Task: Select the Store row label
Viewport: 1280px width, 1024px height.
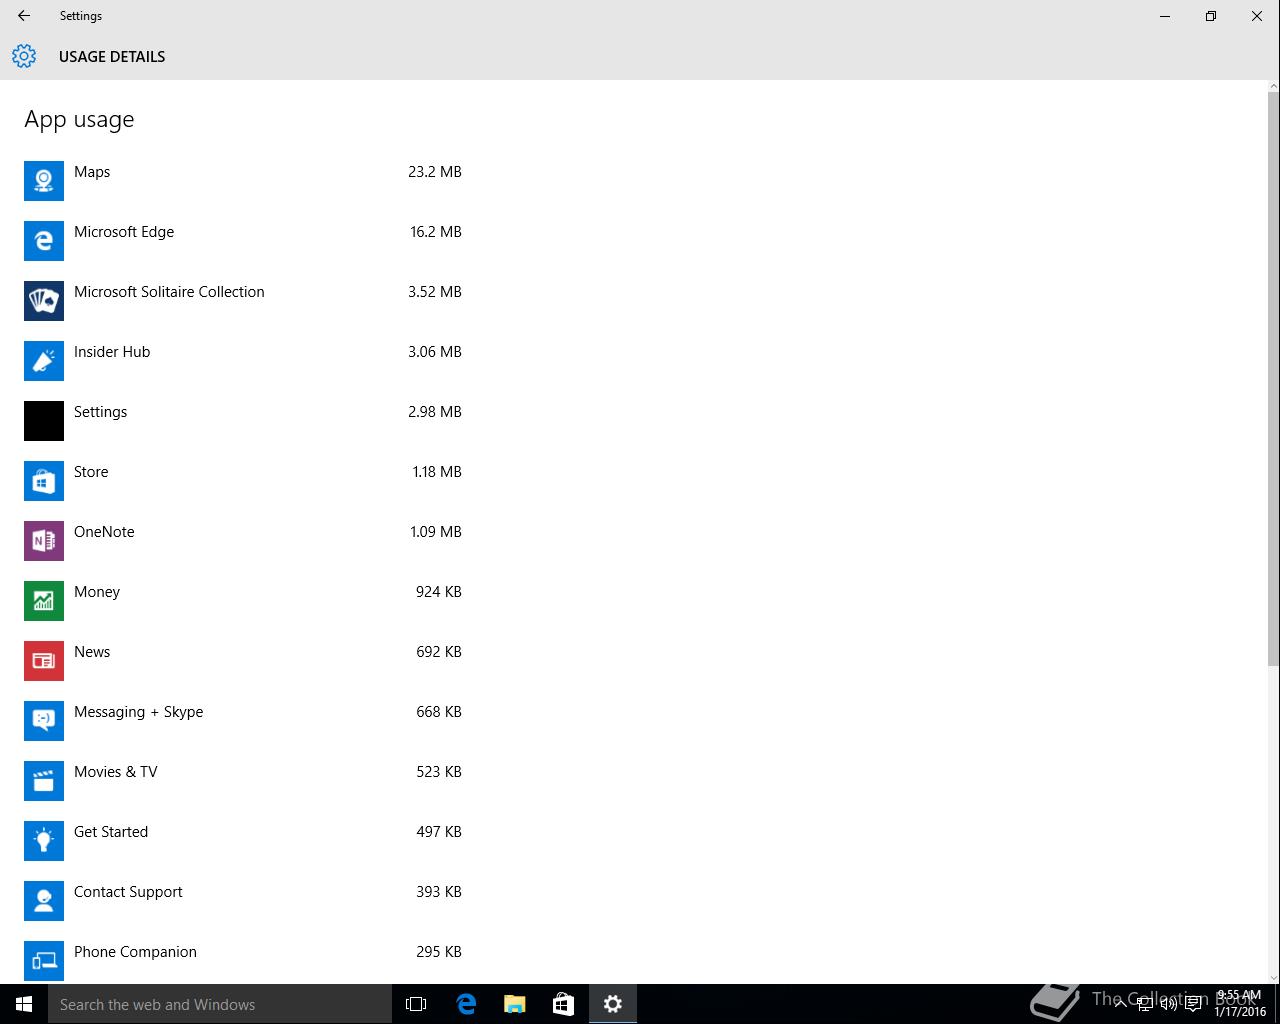Action: [91, 472]
